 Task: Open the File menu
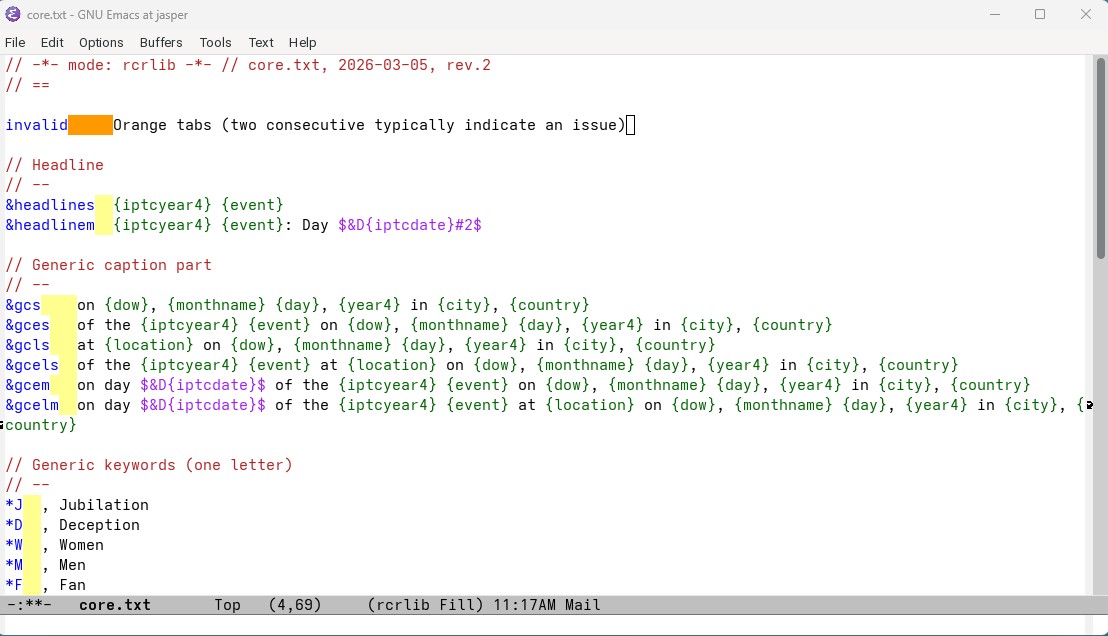15,42
